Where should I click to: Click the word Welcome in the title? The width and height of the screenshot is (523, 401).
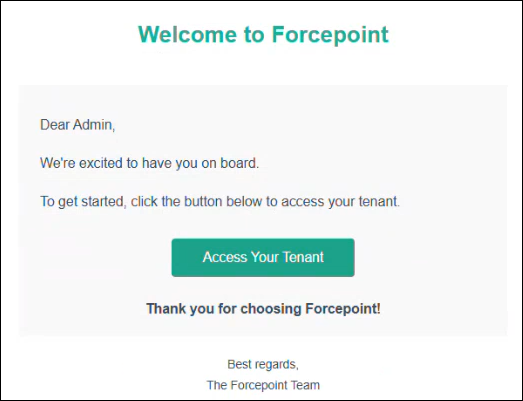click(187, 34)
